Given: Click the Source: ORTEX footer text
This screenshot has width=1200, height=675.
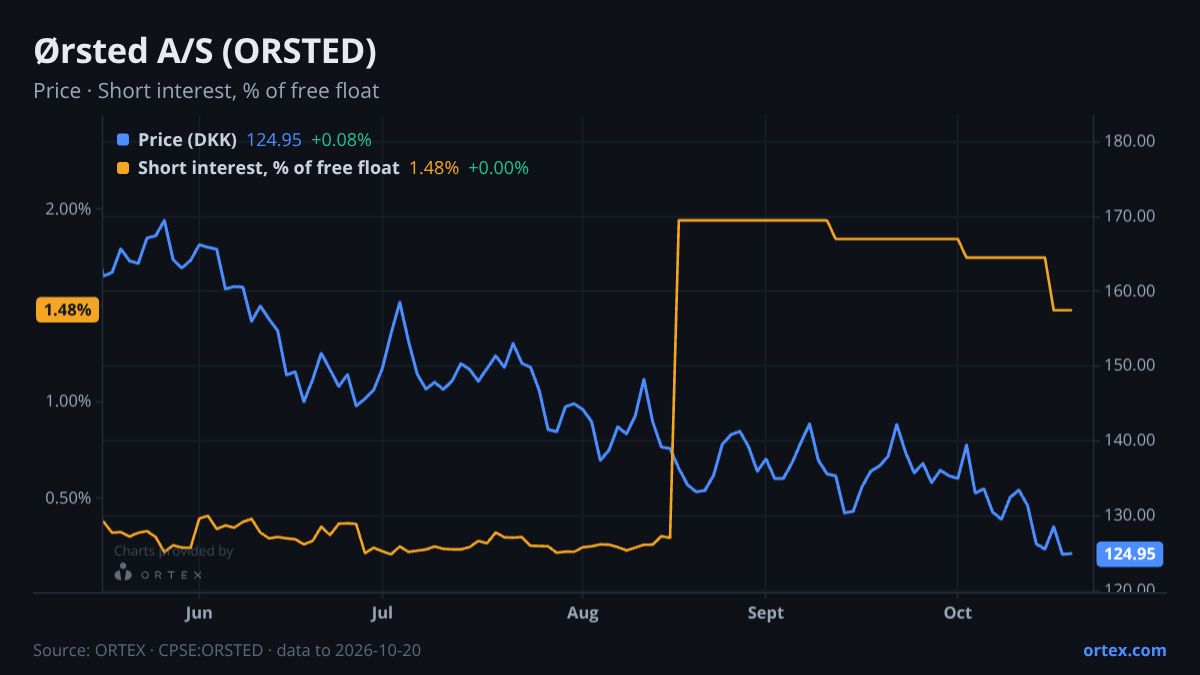Looking at the screenshot, I should 227,650.
